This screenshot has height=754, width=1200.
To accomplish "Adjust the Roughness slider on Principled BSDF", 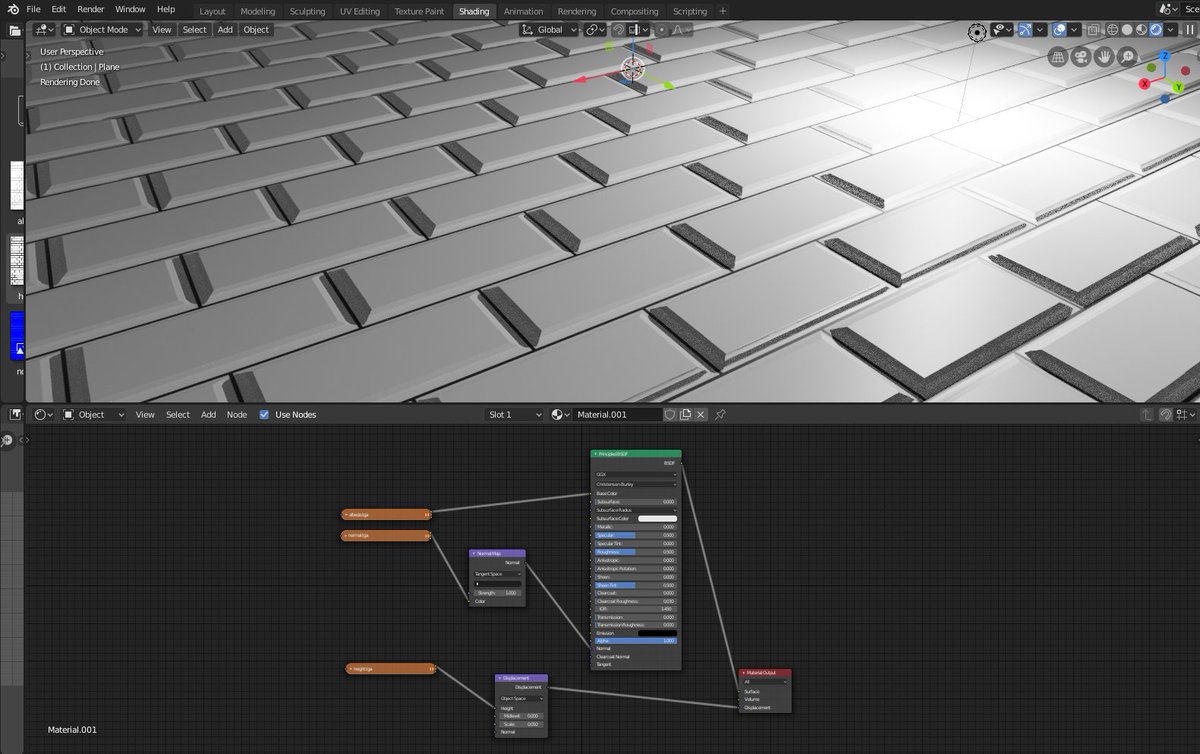I will [x=636, y=551].
